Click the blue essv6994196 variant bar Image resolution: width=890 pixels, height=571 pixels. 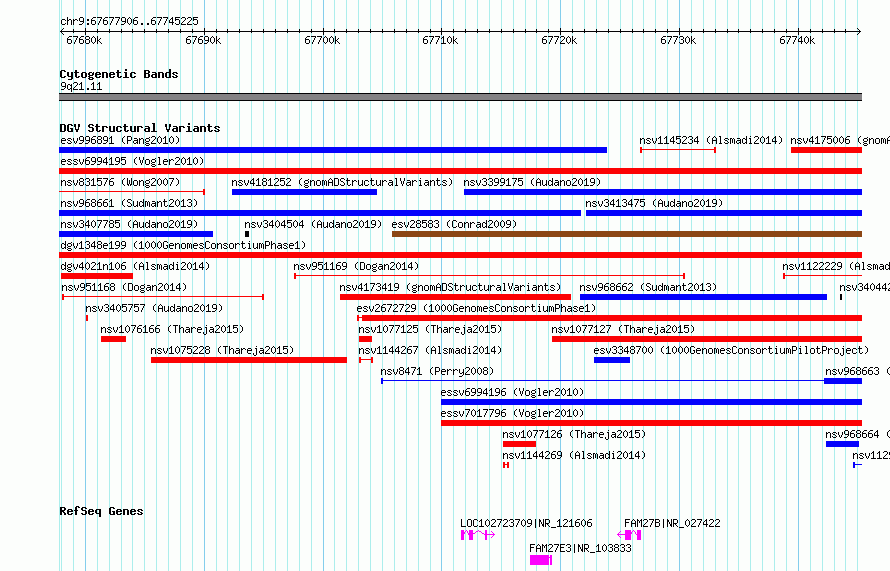pyautogui.click(x=652, y=402)
